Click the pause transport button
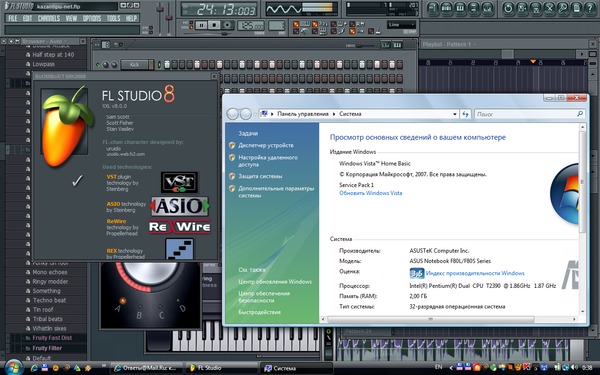The image size is (600, 375). [x=201, y=26]
